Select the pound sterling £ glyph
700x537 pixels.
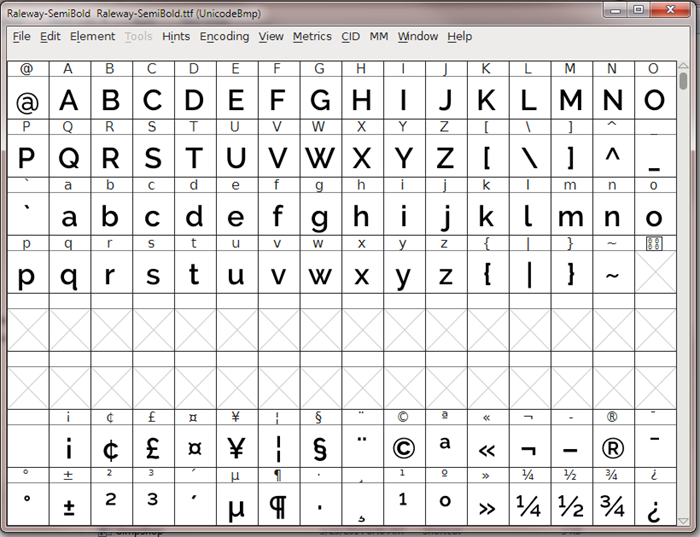tap(154, 446)
